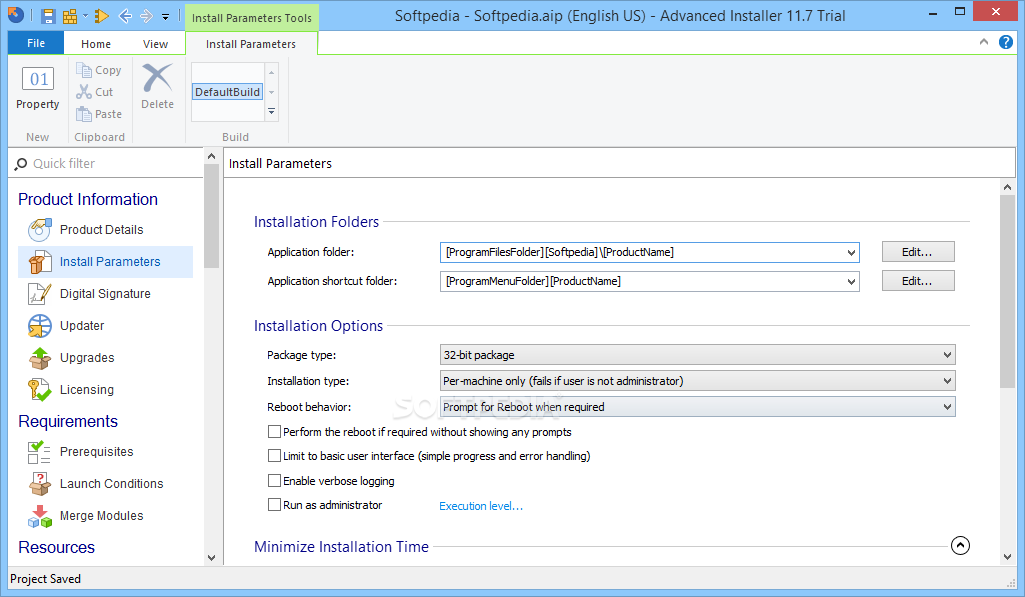The image size is (1025, 597).
Task: Open the File menu tab
Action: pyautogui.click(x=36, y=43)
